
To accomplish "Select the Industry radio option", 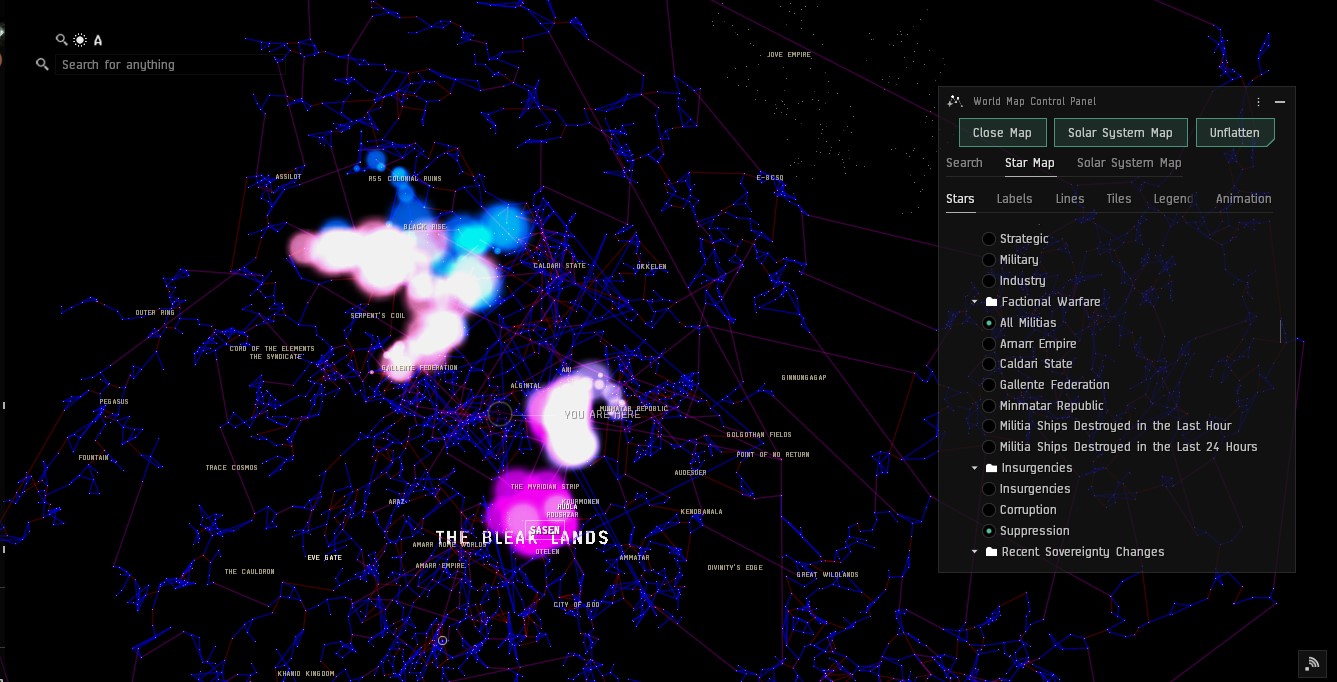I will pos(989,281).
